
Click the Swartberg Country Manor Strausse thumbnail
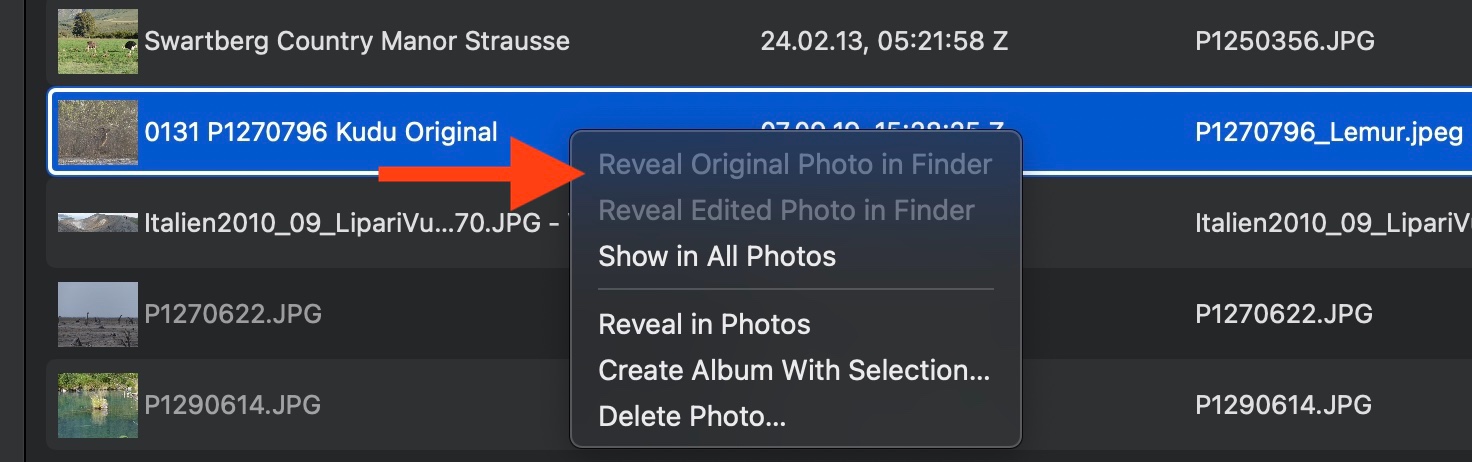point(97,42)
